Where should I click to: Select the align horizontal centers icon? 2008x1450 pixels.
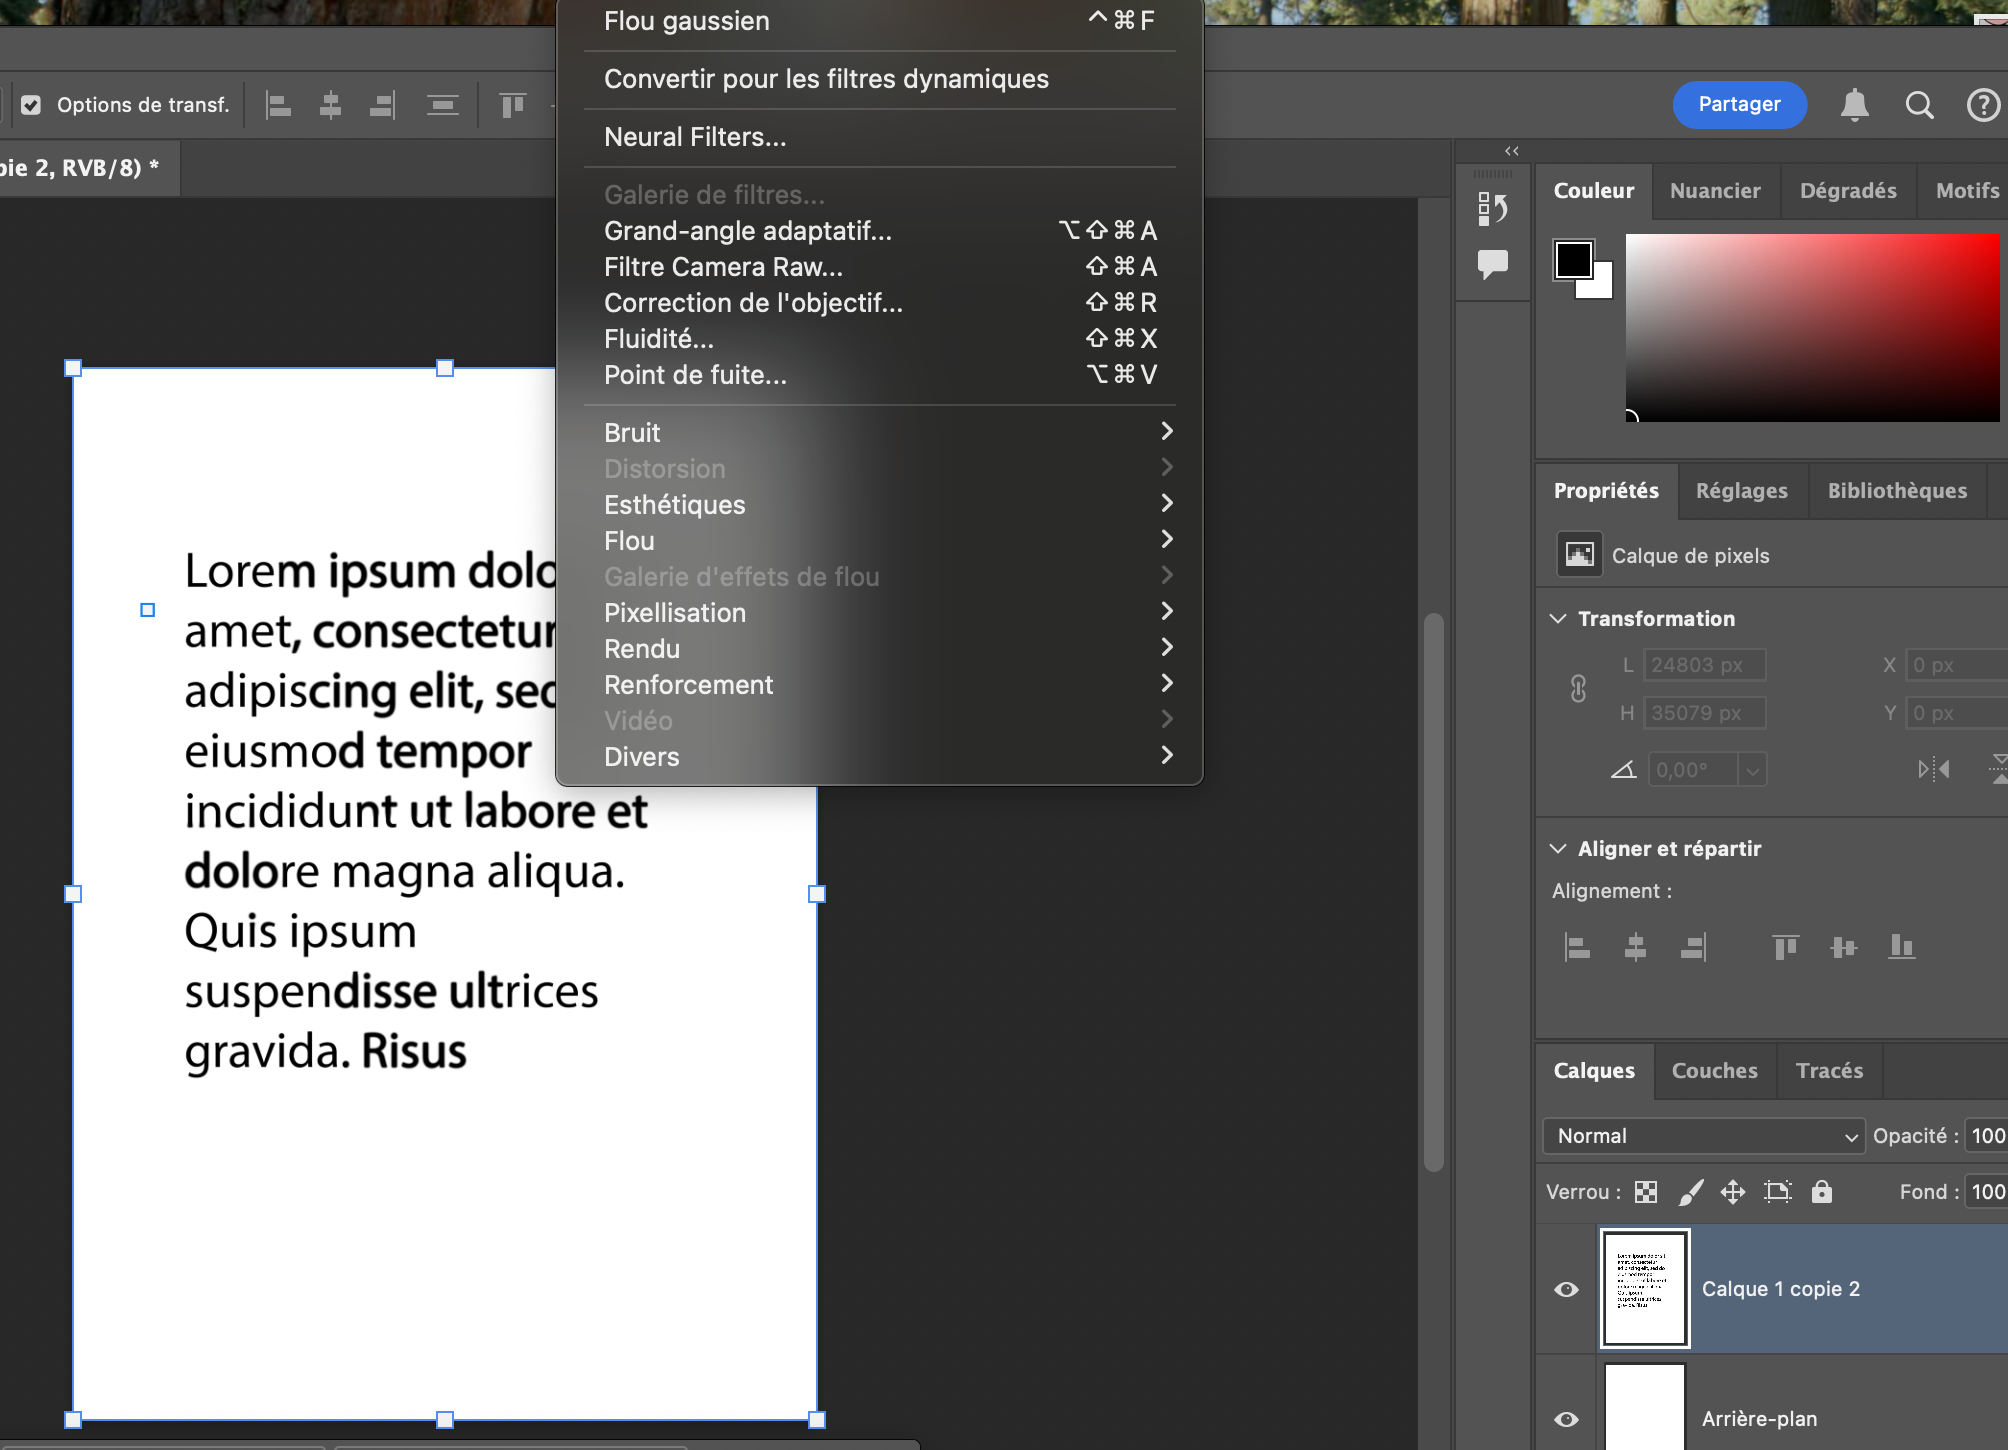(x=1636, y=947)
